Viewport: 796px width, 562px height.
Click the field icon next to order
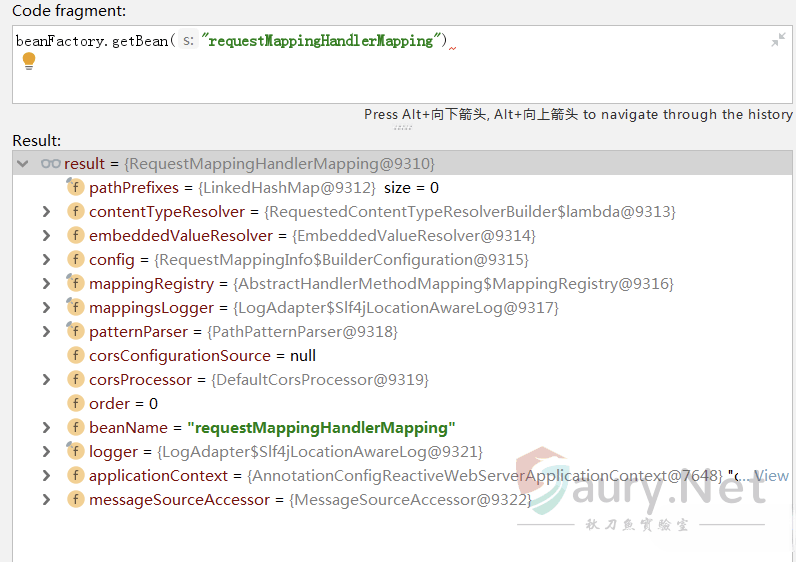tap(75, 403)
